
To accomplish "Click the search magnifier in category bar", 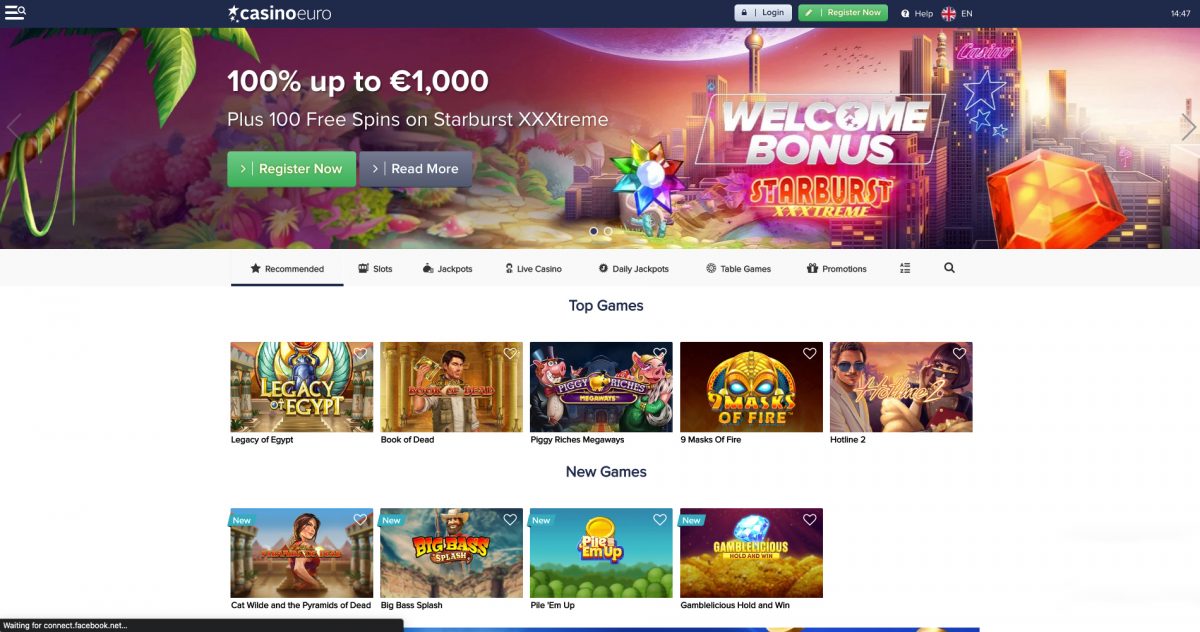I will click(x=949, y=268).
